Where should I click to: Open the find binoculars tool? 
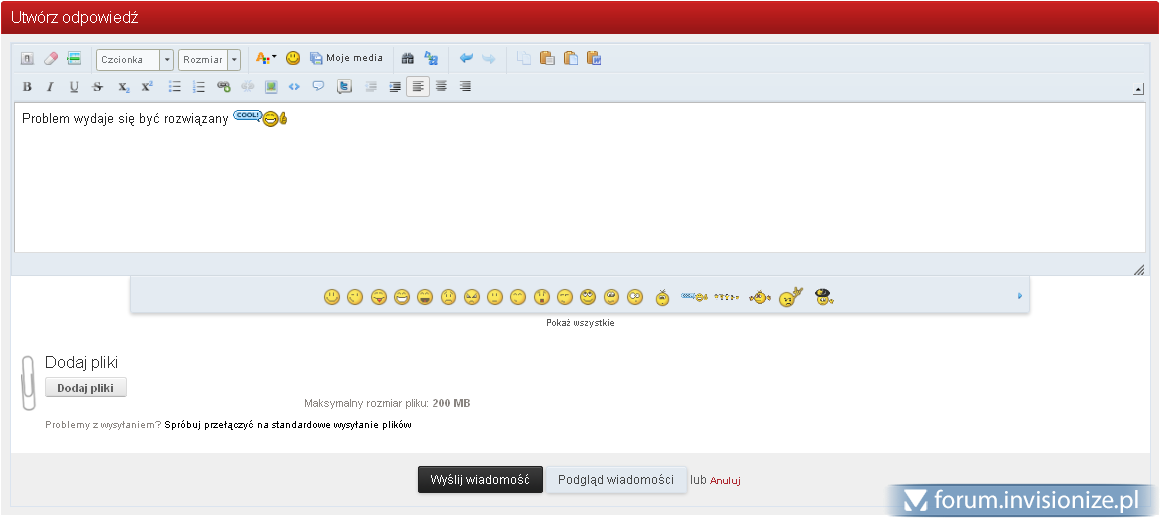click(x=407, y=59)
